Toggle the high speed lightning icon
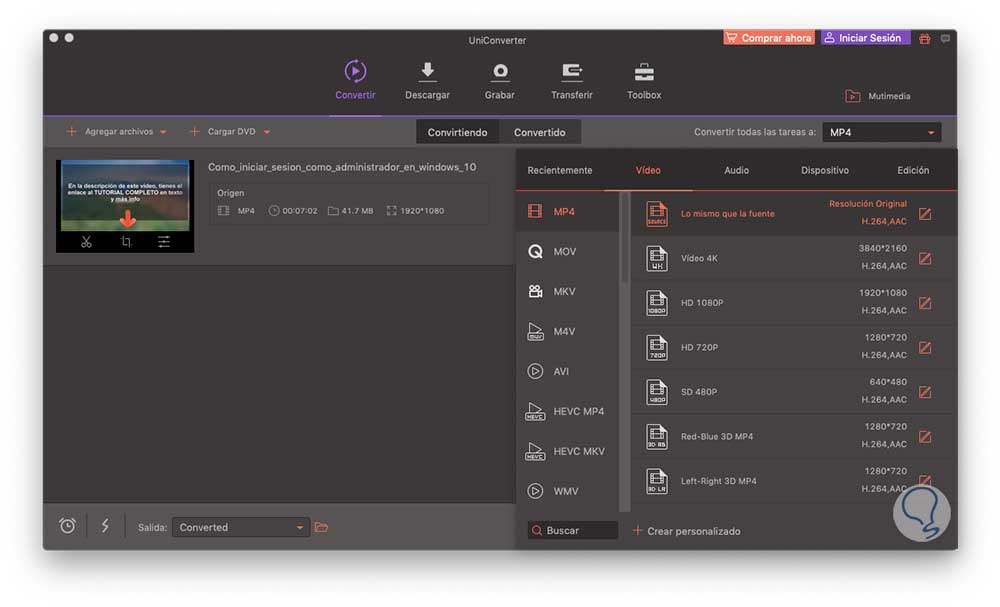 click(105, 526)
